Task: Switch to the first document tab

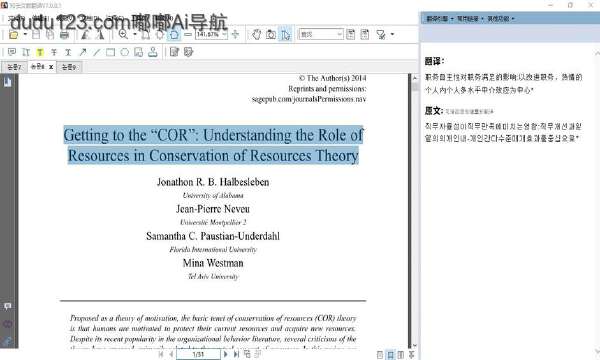Action: pyautogui.click(x=14, y=67)
